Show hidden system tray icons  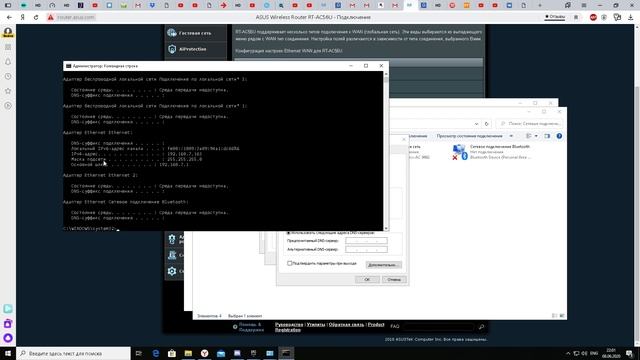[568, 353]
